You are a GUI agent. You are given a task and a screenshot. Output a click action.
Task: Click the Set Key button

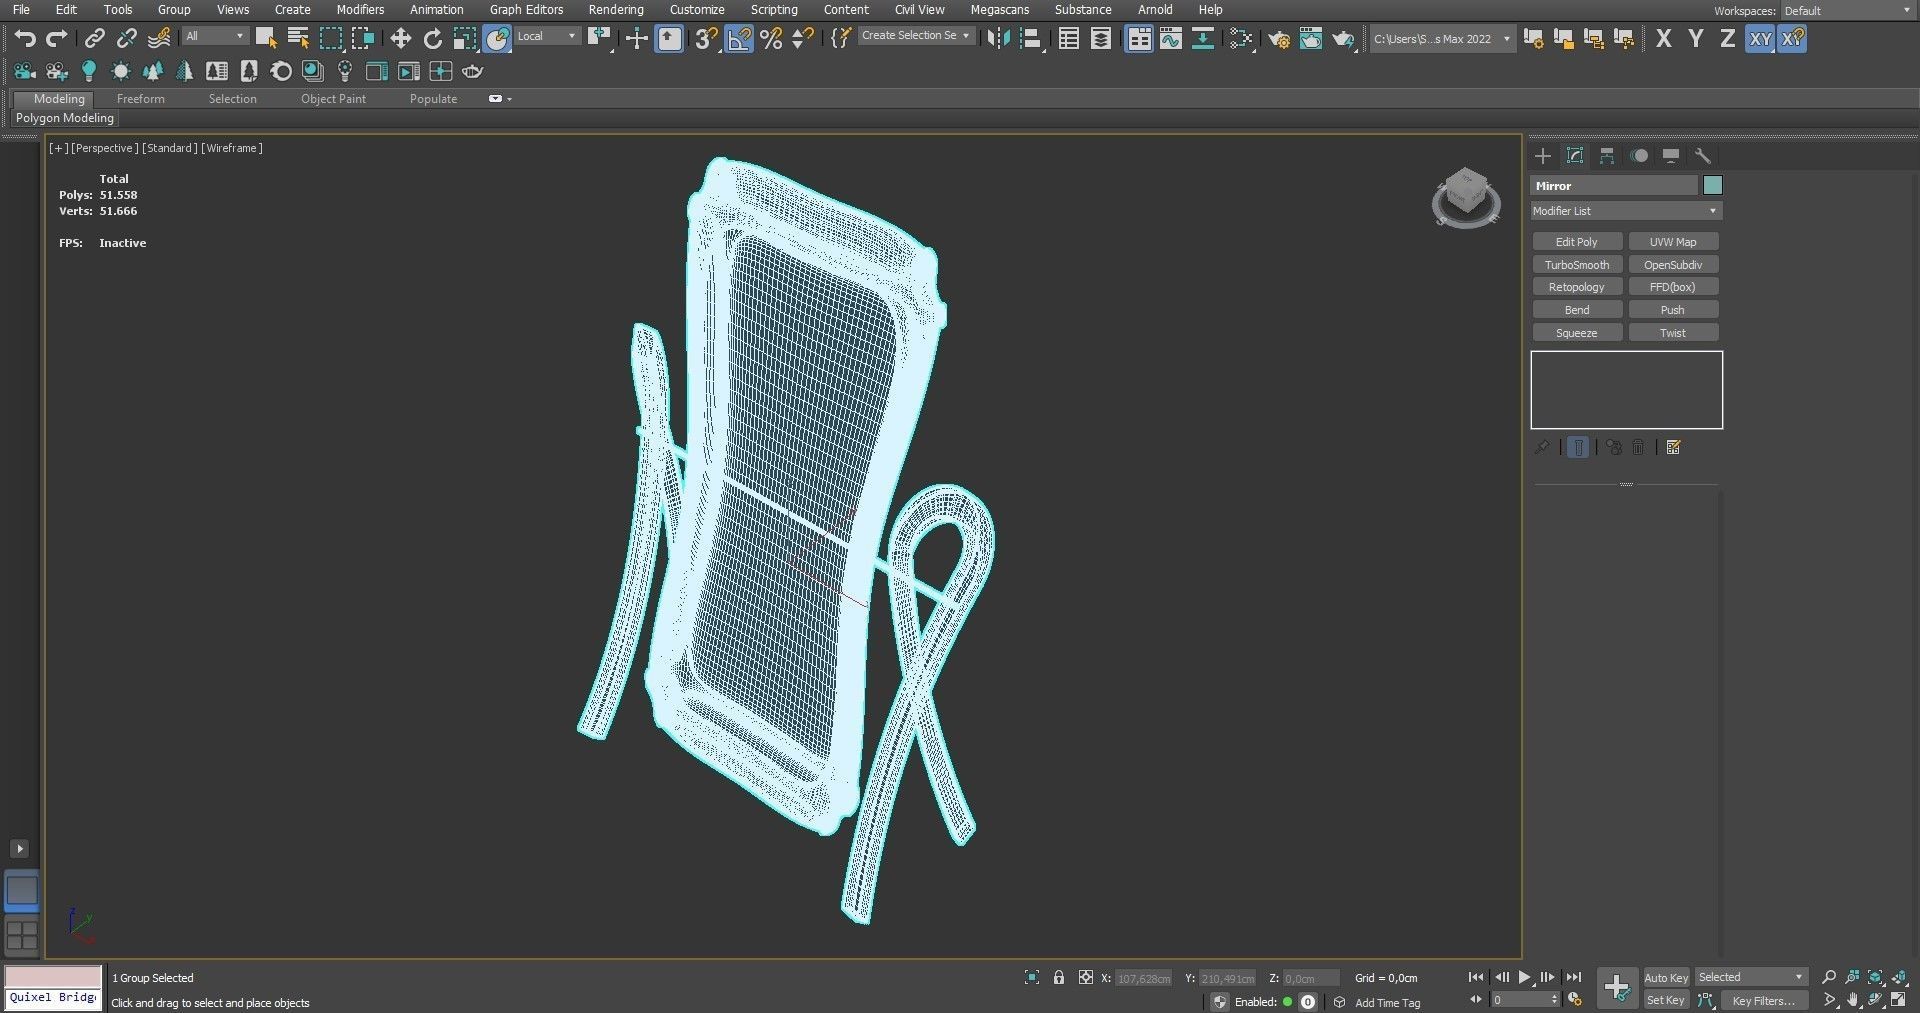coord(1666,1000)
